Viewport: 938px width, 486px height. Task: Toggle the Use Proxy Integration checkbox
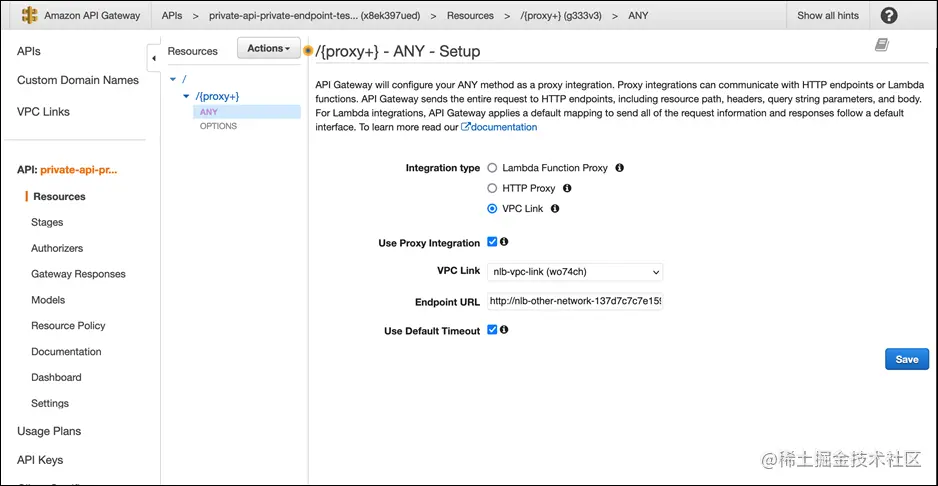click(x=492, y=242)
